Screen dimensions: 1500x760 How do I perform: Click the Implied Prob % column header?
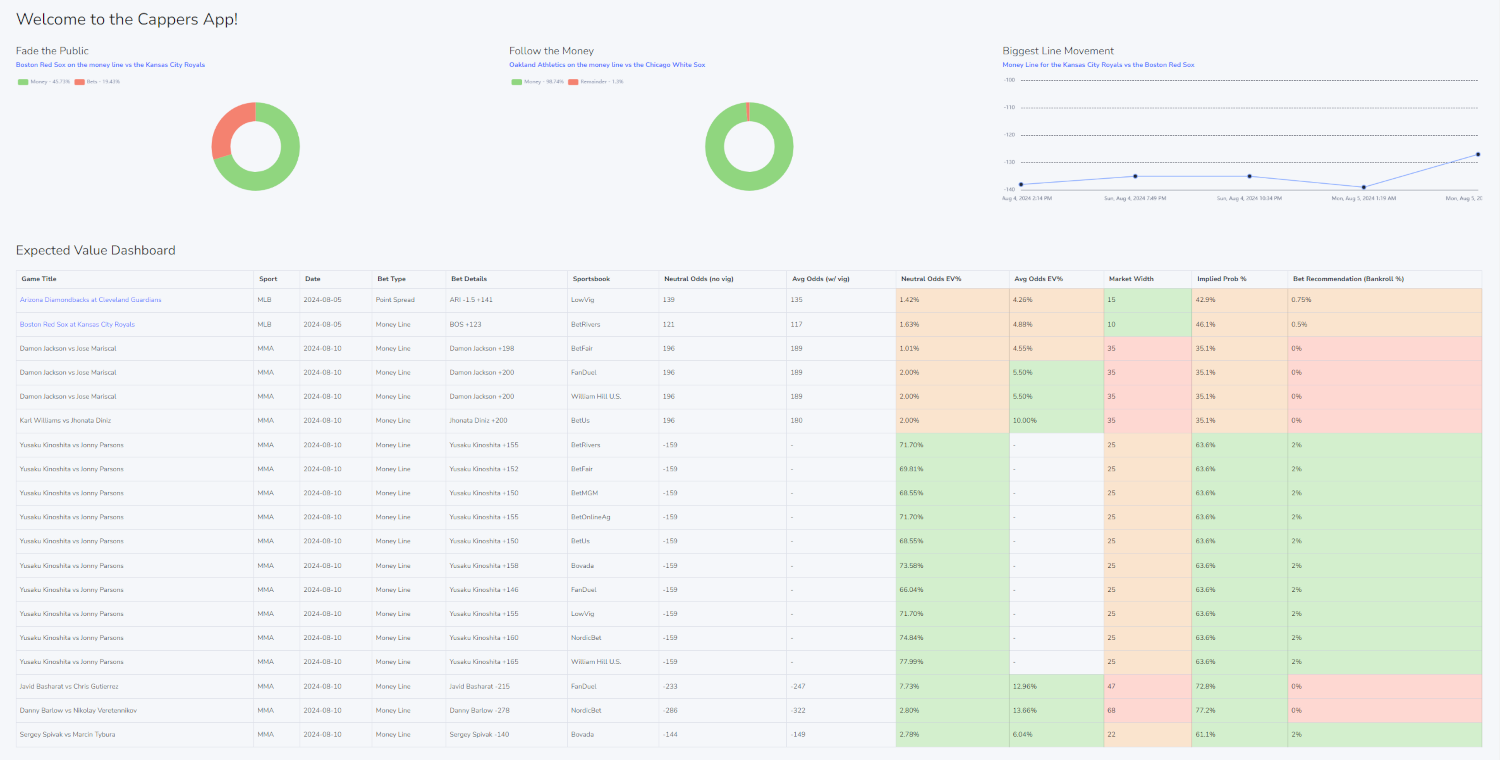1239,279
